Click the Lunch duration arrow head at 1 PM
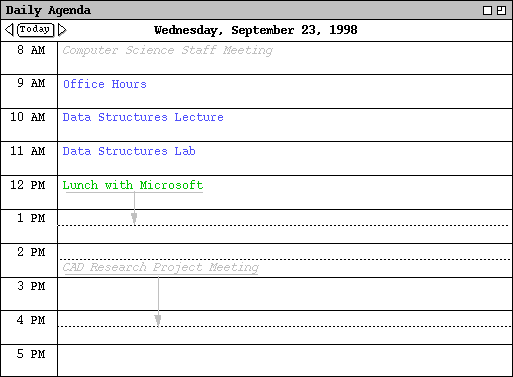Screen dimensions: 513x377 point(134,219)
